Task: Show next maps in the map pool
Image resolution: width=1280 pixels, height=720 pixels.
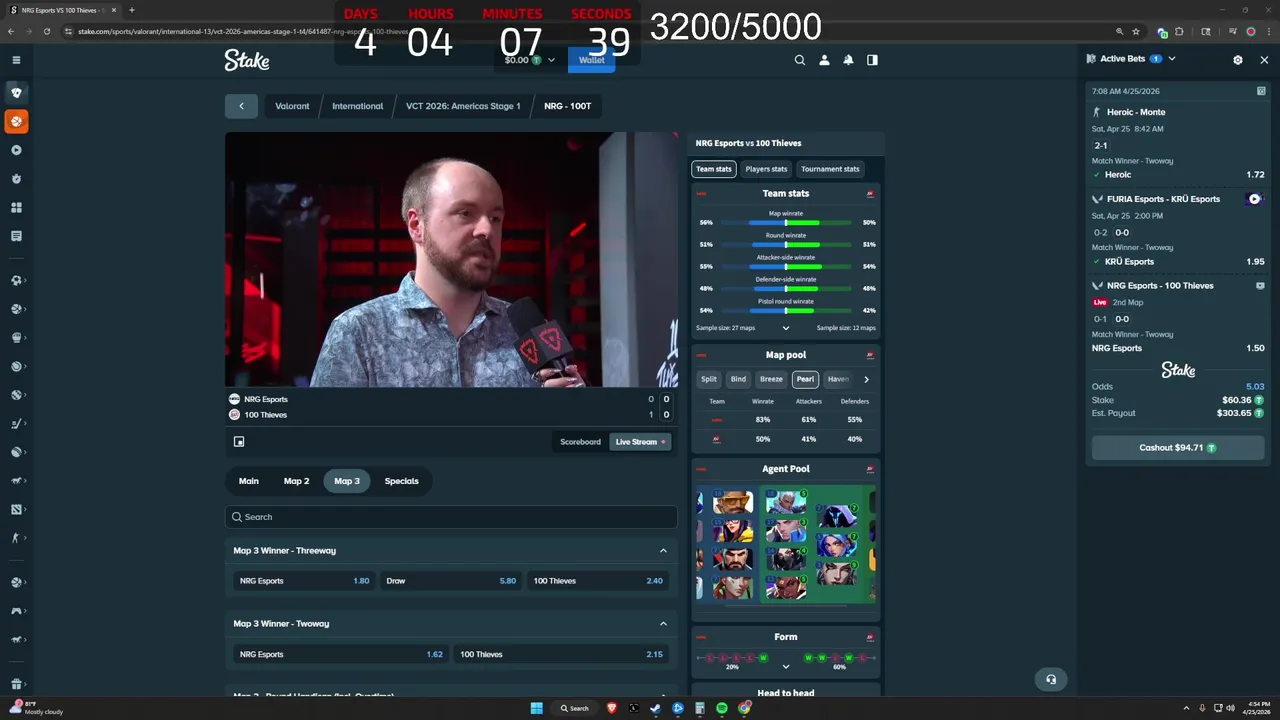Action: [866, 379]
